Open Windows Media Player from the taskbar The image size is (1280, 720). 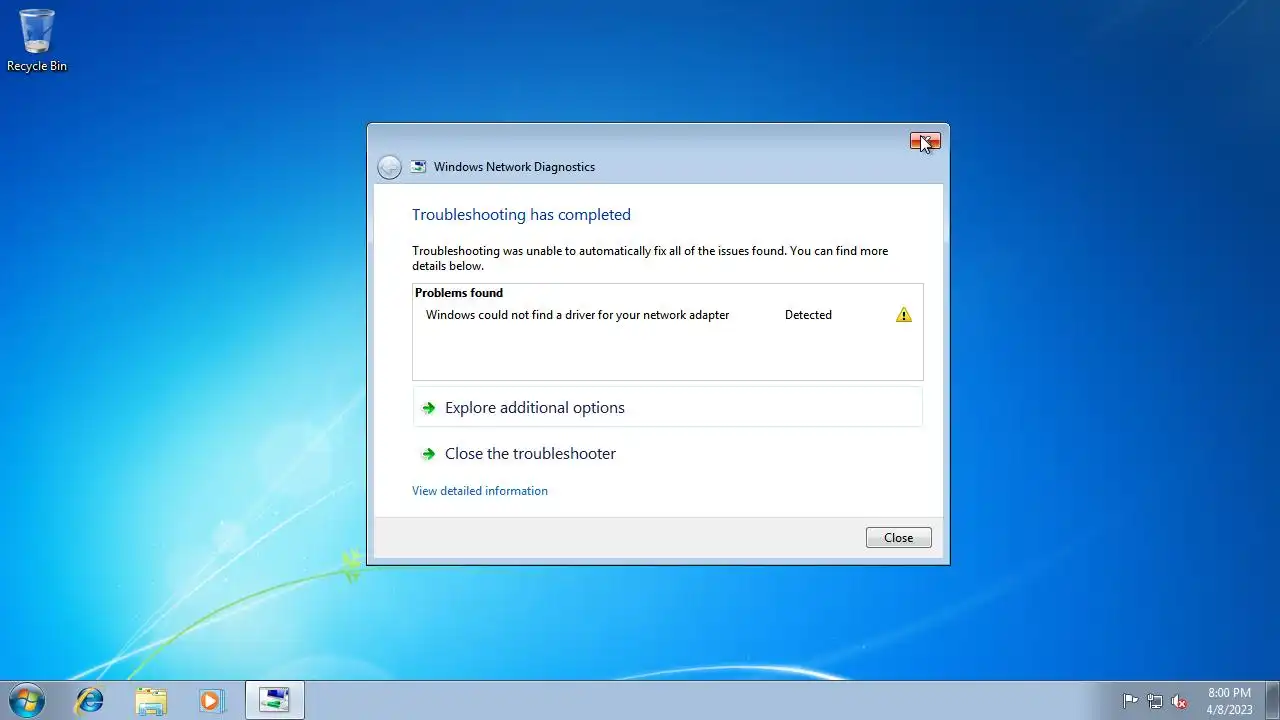[211, 700]
